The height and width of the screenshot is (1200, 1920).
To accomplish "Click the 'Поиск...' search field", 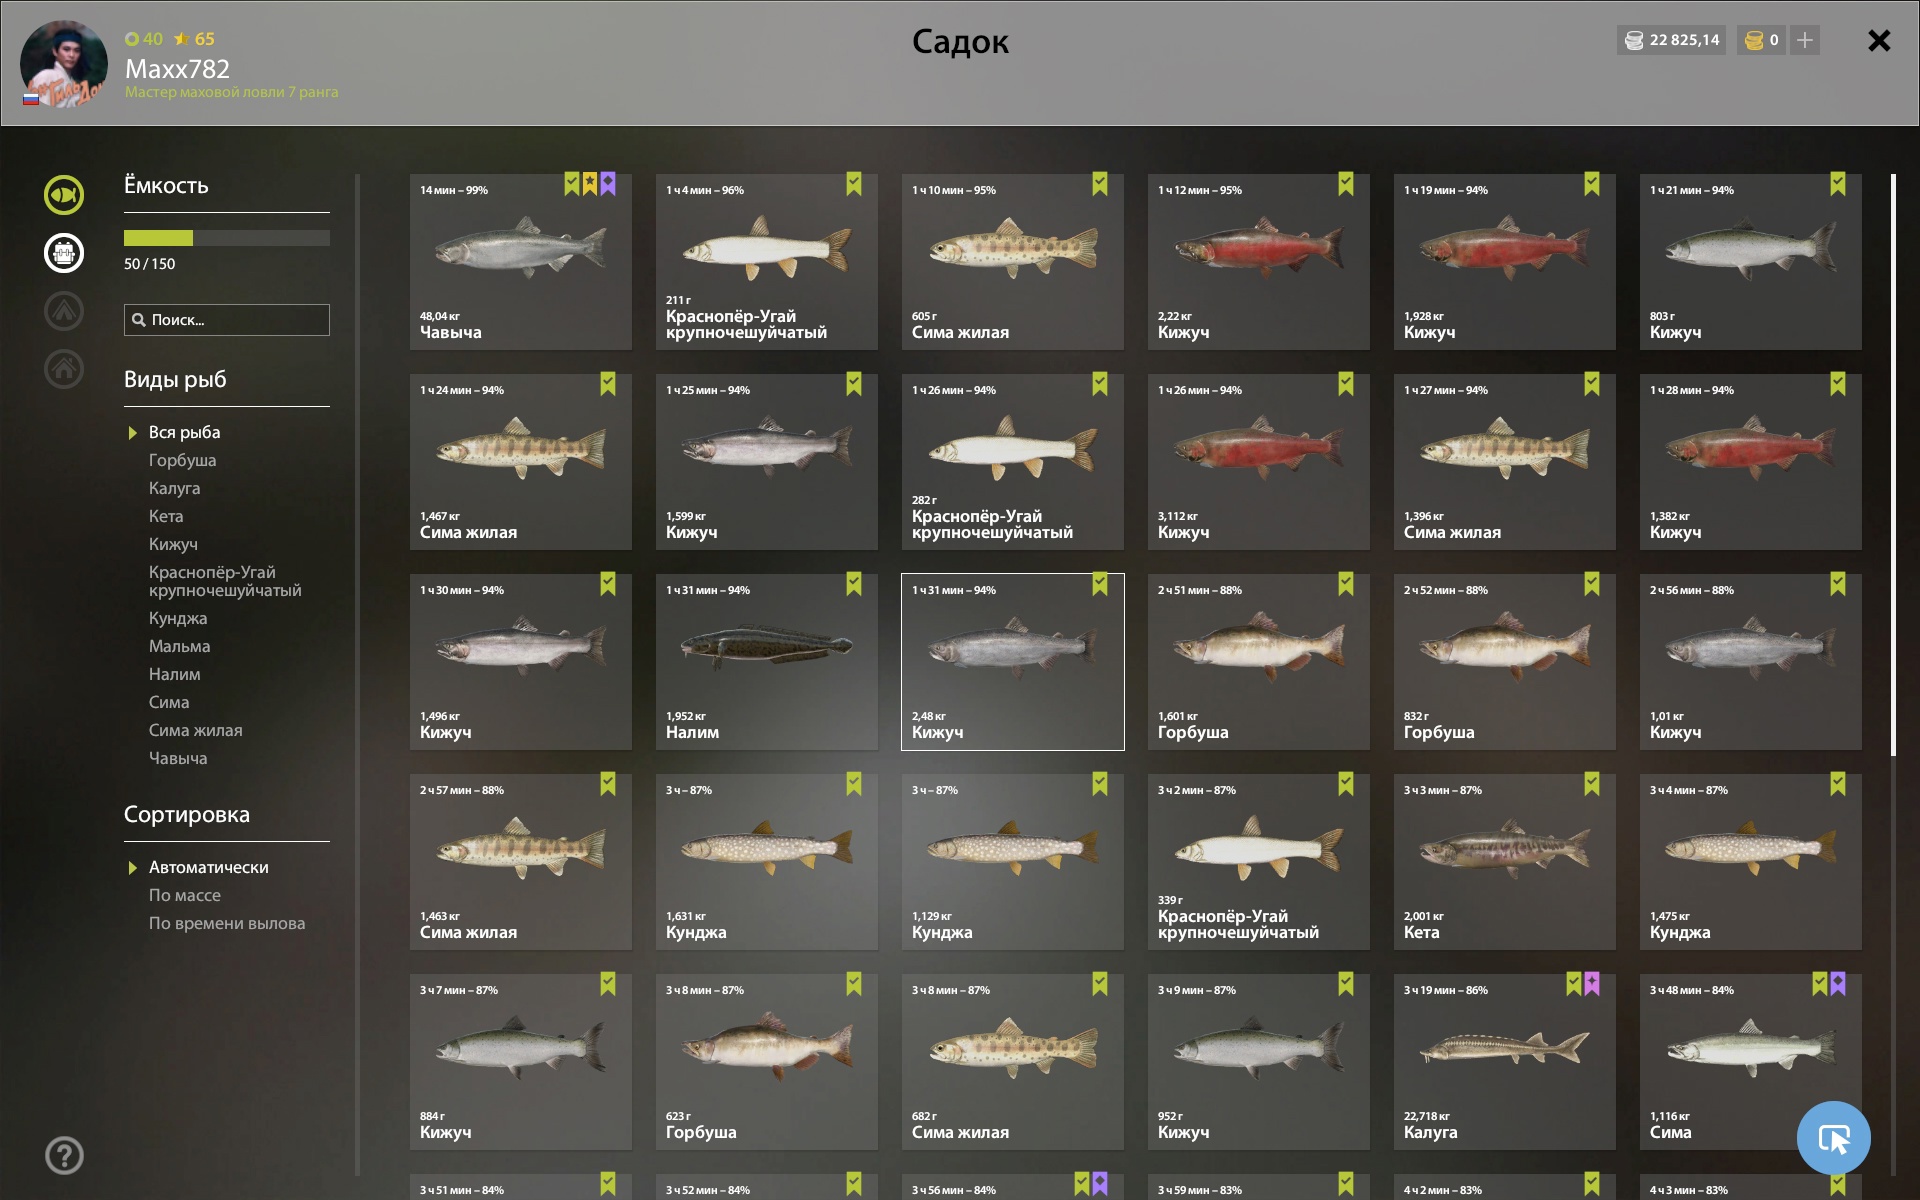I will point(227,320).
